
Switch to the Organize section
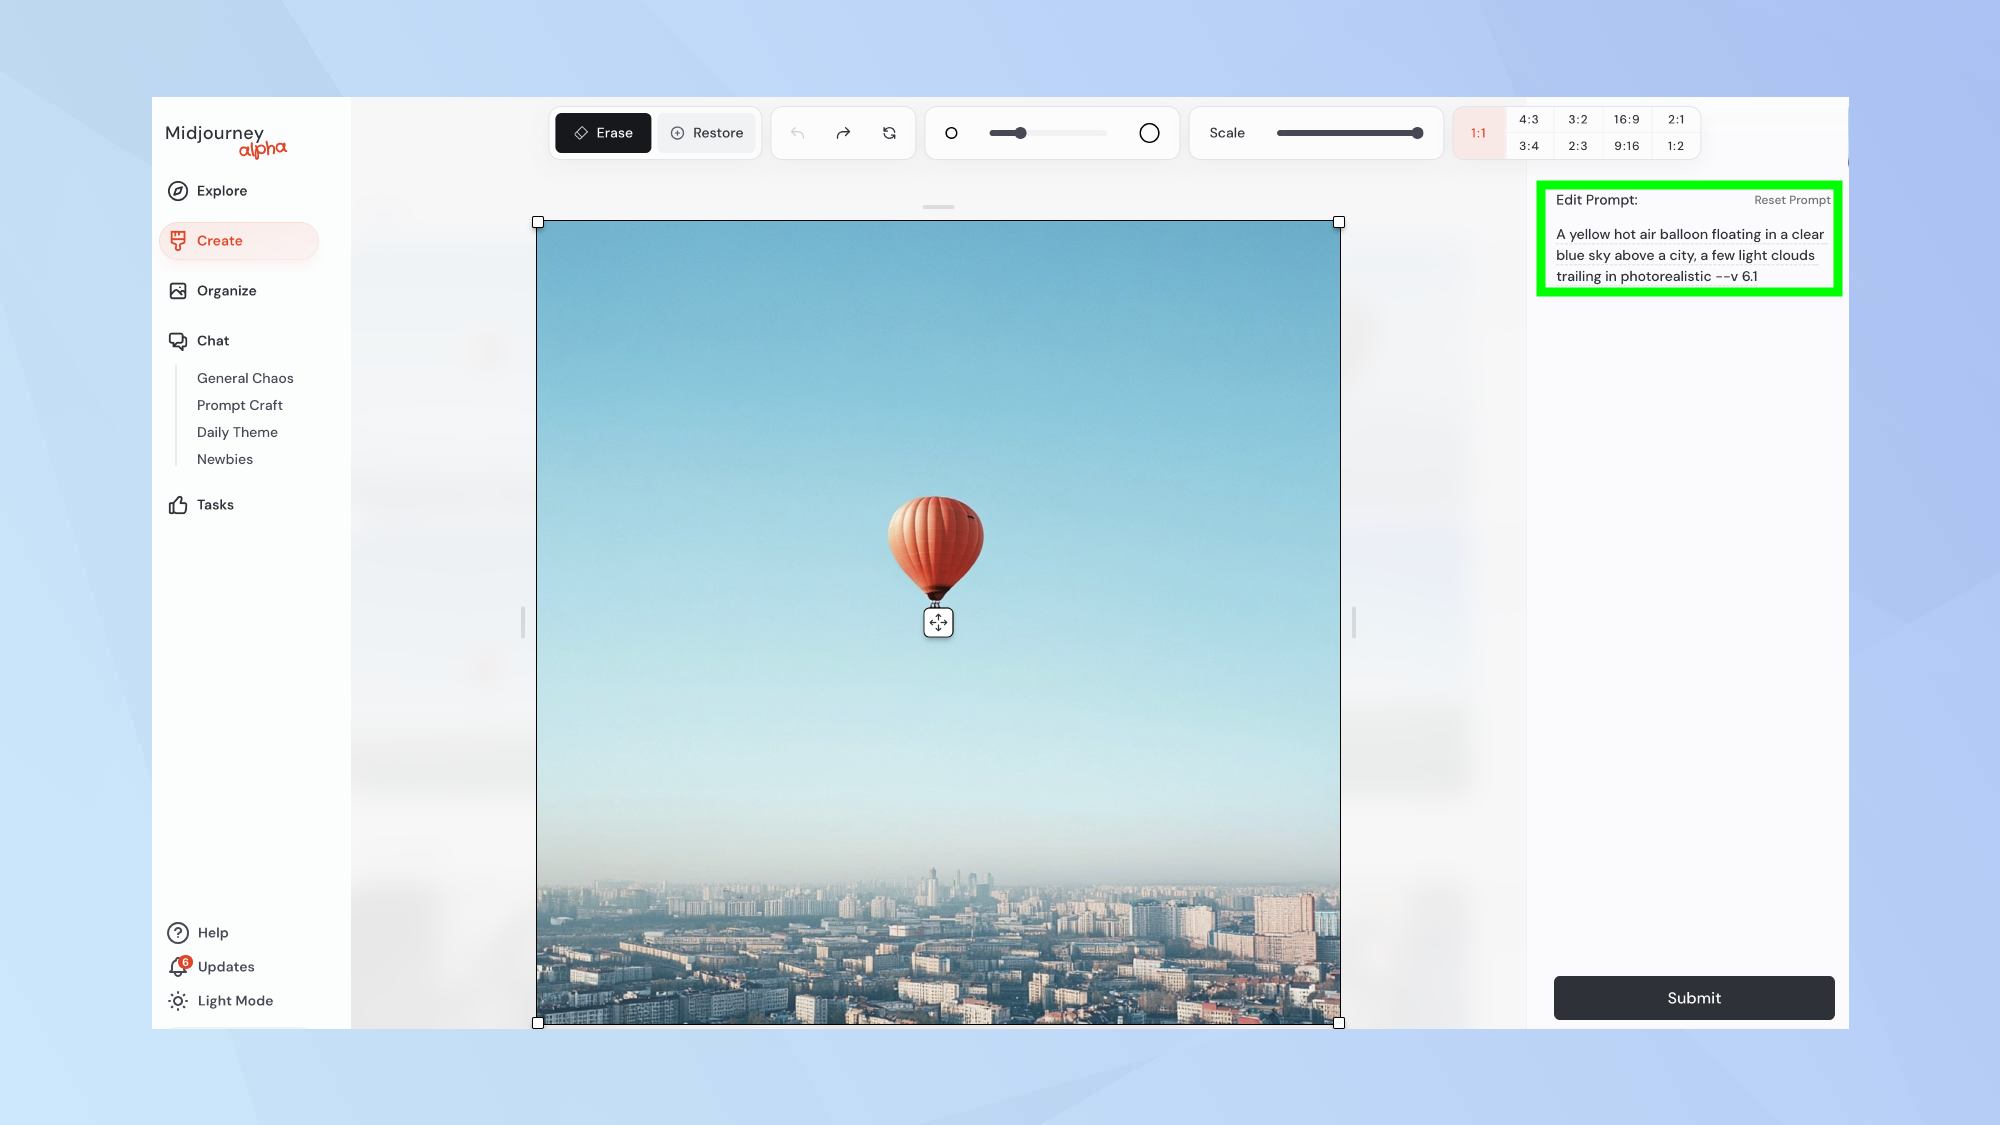[227, 290]
